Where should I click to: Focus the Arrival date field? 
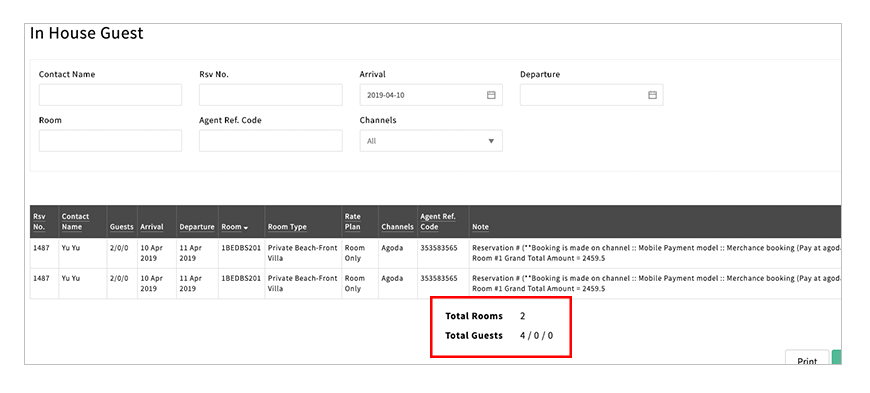[x=431, y=95]
